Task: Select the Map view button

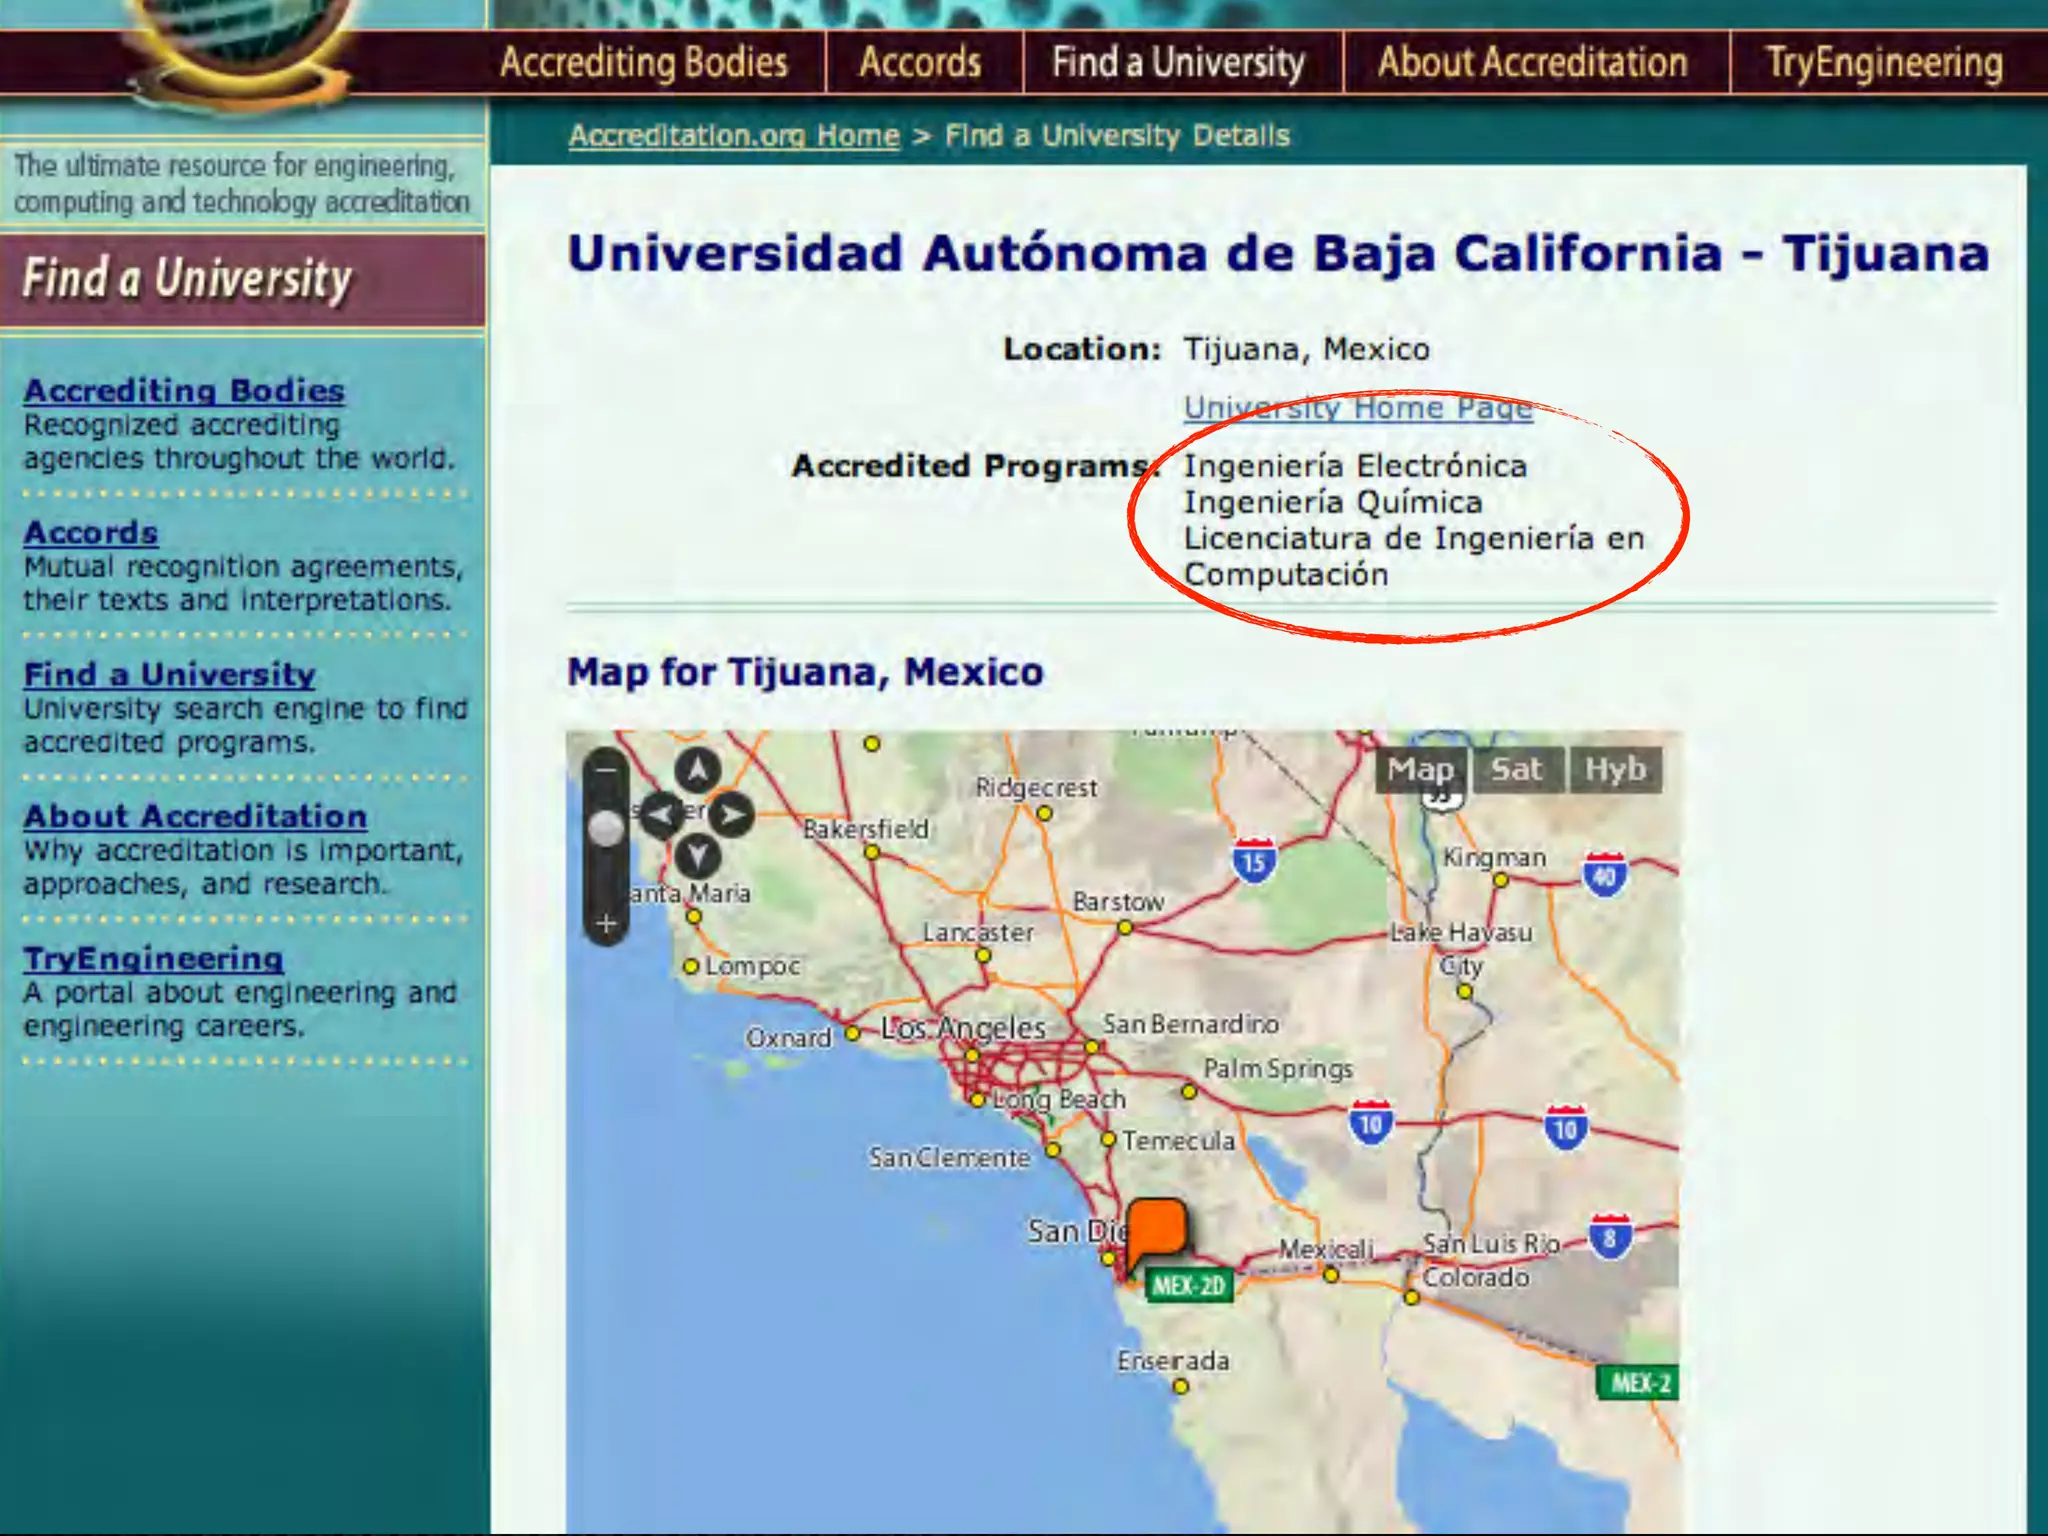Action: point(1420,769)
